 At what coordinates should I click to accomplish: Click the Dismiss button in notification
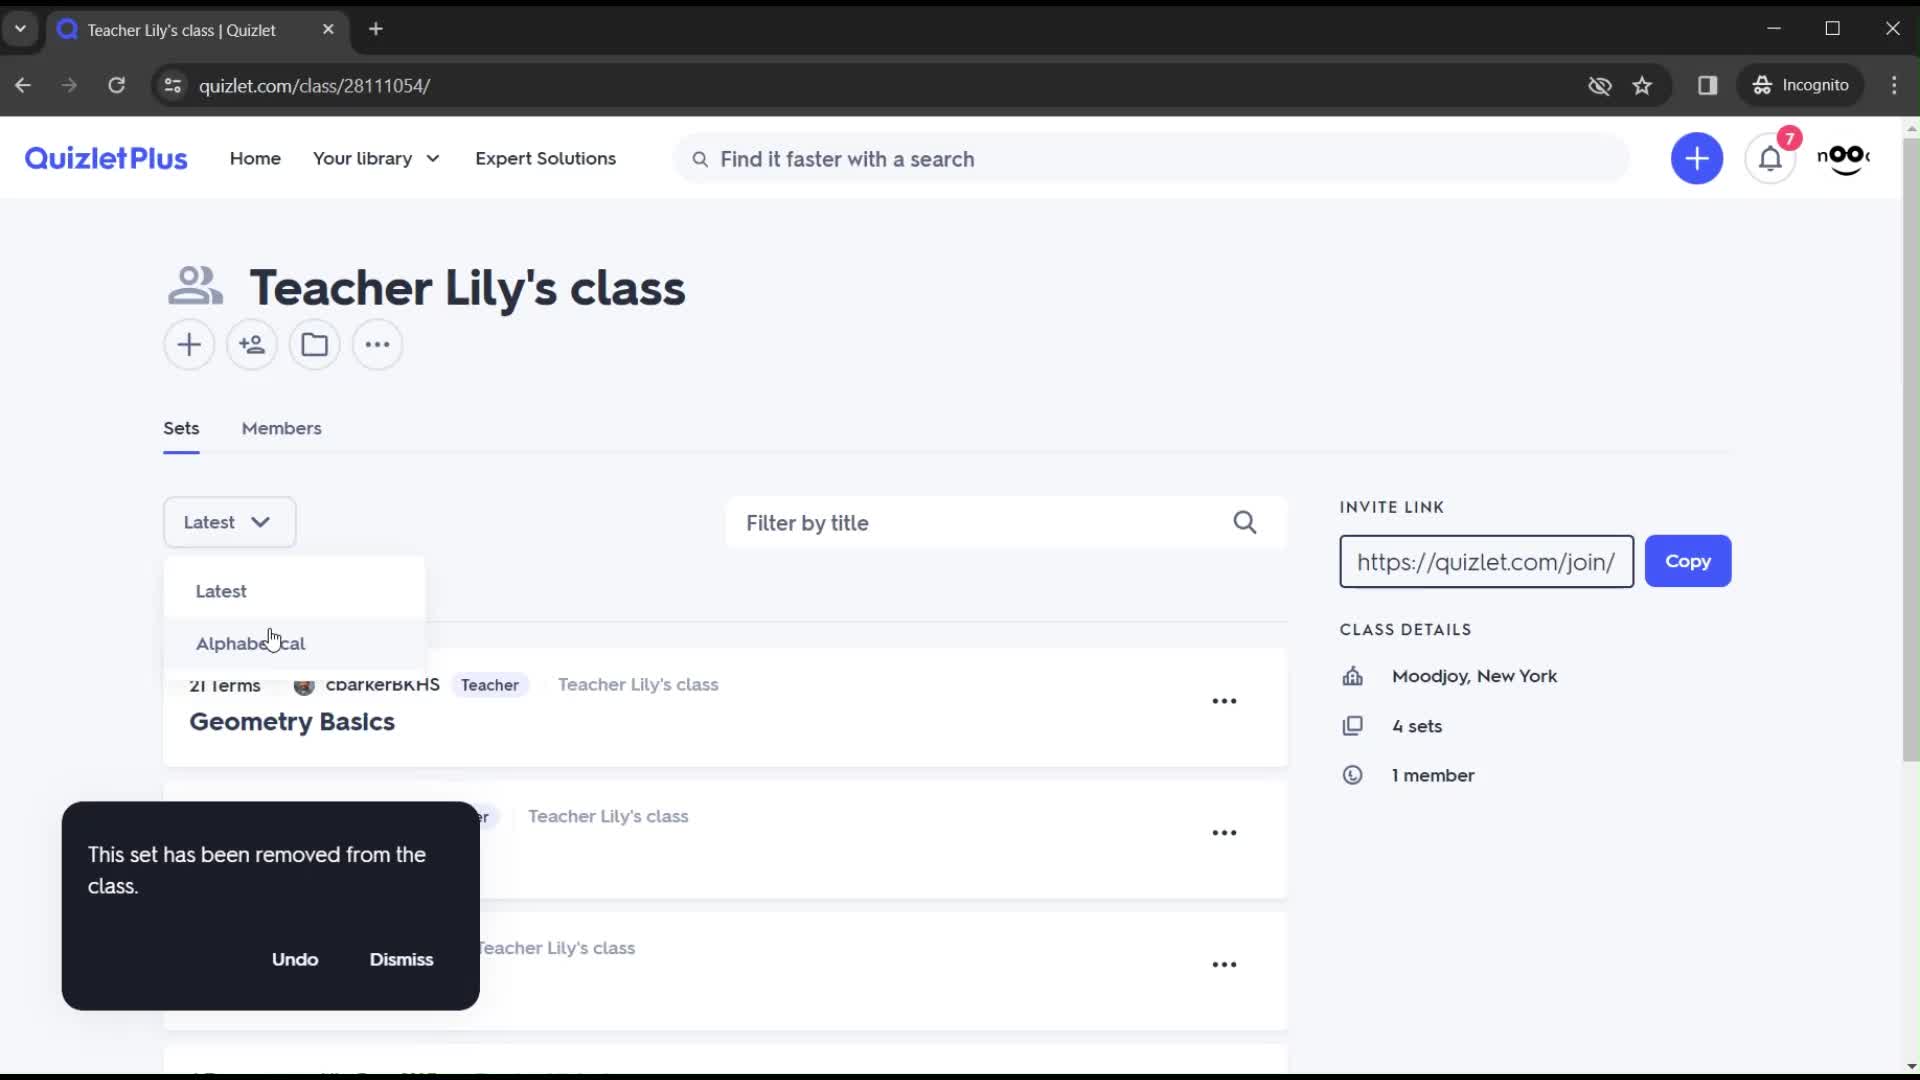tap(400, 957)
